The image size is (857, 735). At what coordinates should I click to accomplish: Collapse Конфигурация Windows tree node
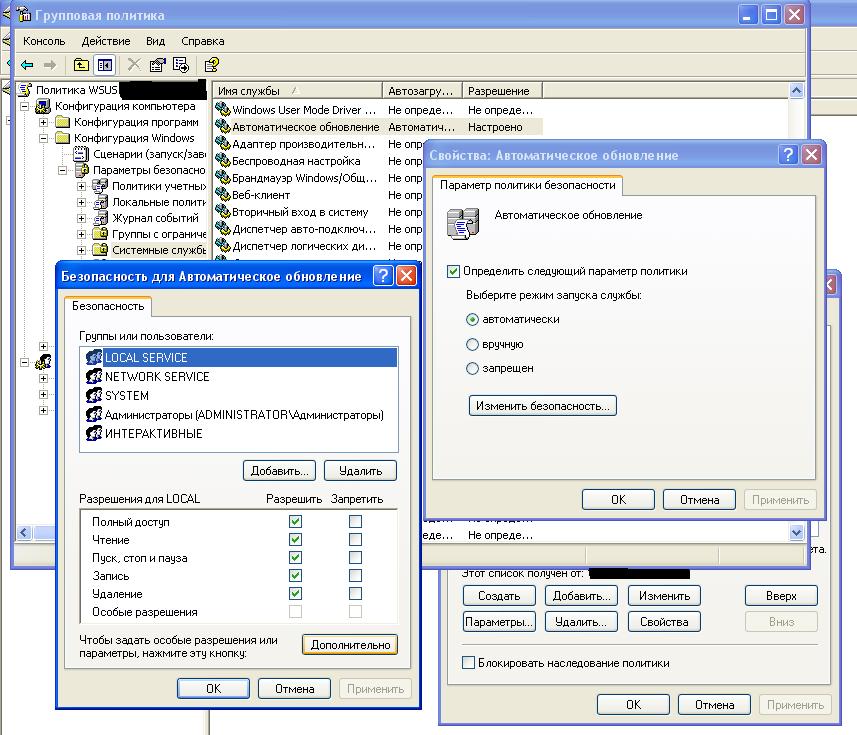43,138
